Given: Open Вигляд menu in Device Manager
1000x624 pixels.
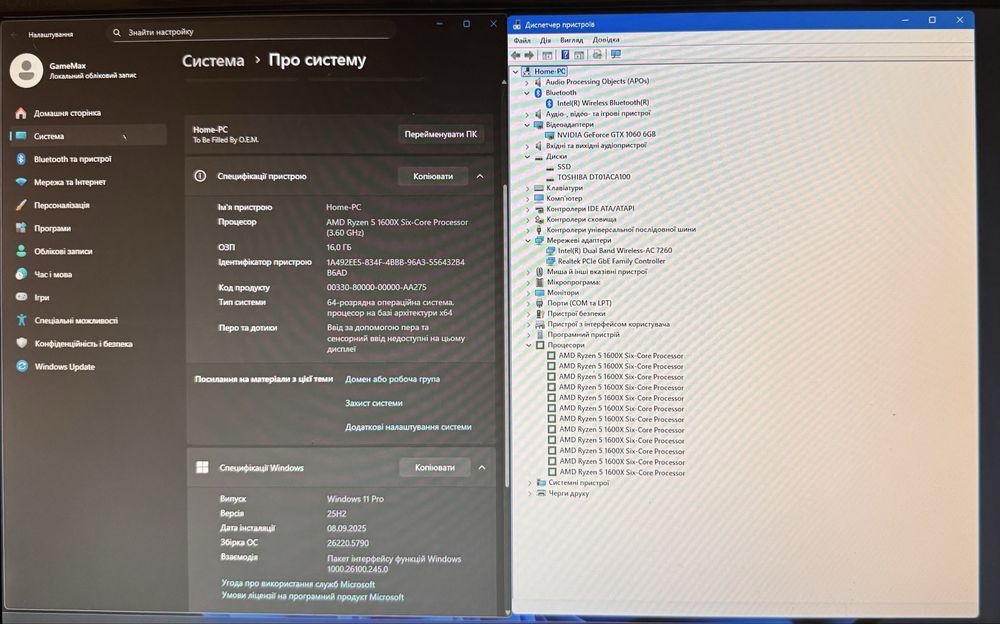Looking at the screenshot, I should point(571,40).
